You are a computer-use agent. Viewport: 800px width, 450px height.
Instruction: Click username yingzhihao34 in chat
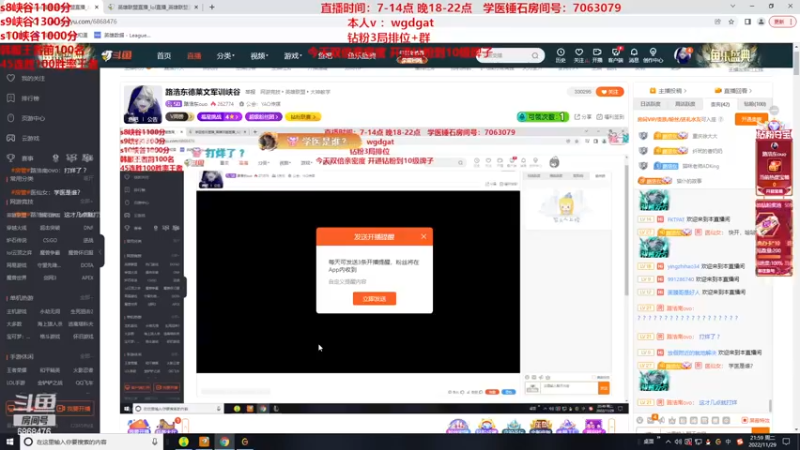pos(684,266)
